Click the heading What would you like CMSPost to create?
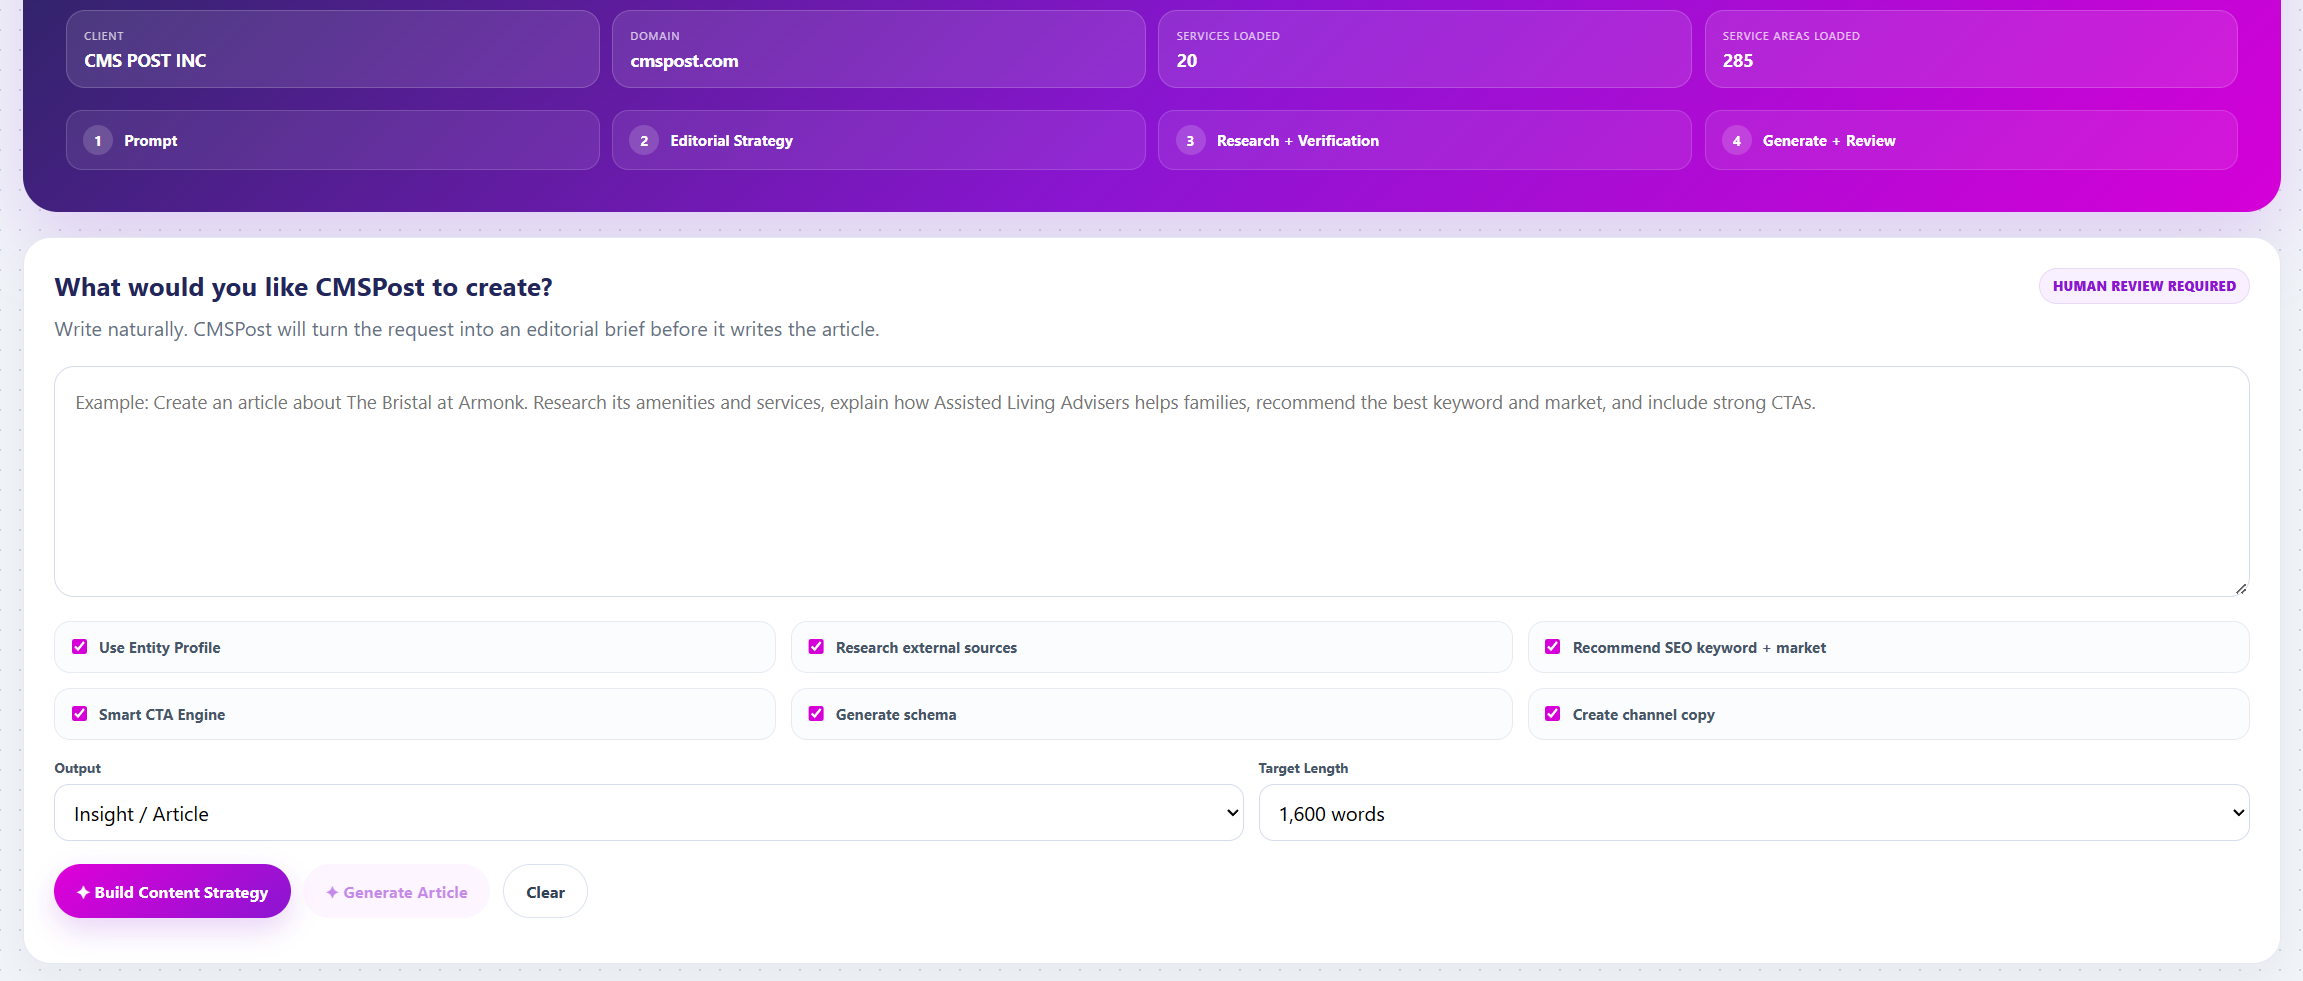 click(303, 287)
